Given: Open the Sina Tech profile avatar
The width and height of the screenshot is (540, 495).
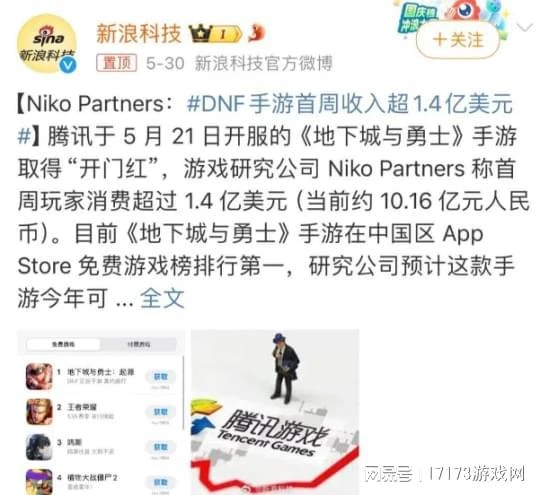Looking at the screenshot, I should [46, 44].
